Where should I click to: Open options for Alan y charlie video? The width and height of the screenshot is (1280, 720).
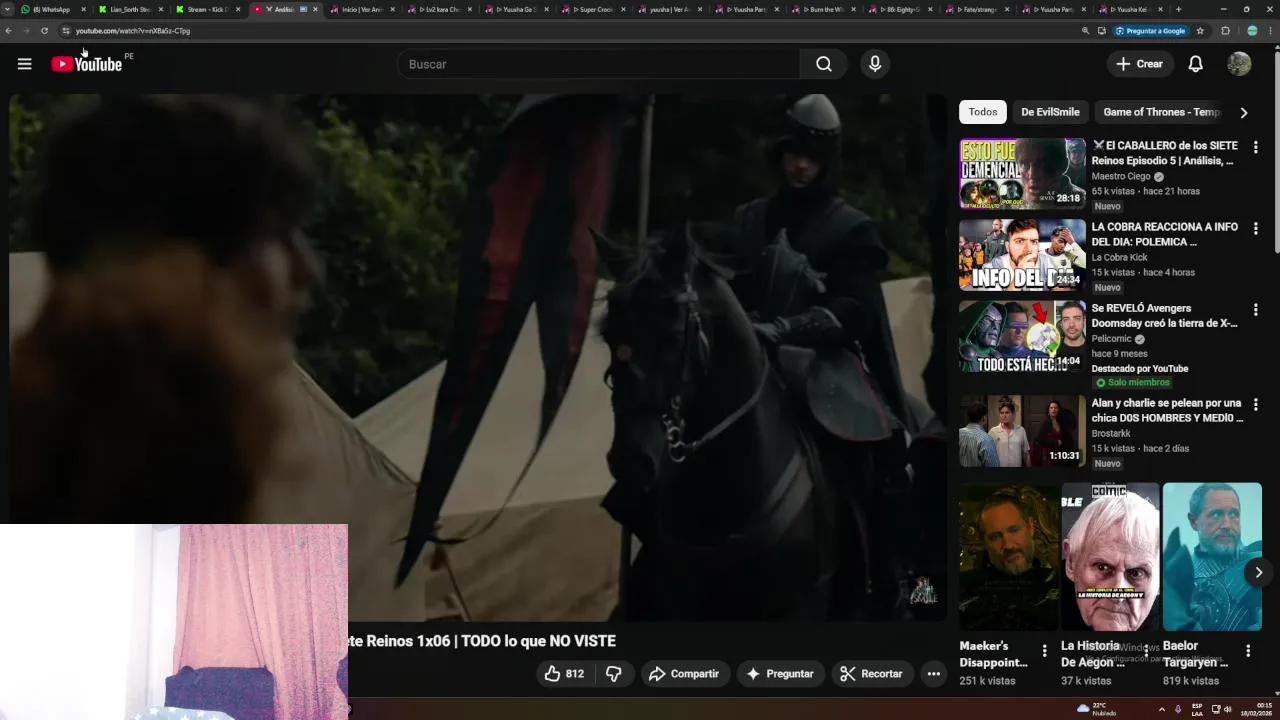(x=1256, y=405)
